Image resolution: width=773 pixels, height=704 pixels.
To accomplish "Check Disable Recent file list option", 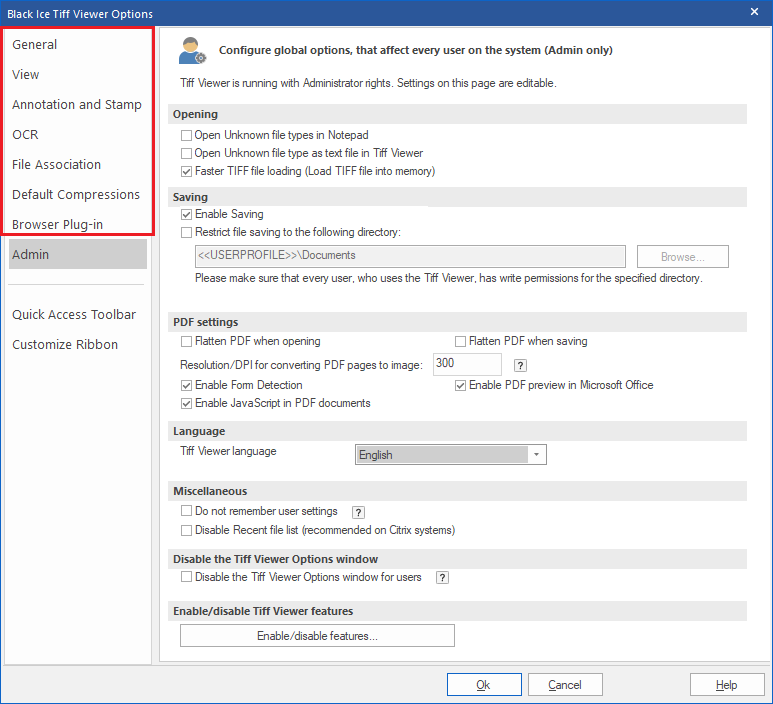I will point(186,530).
